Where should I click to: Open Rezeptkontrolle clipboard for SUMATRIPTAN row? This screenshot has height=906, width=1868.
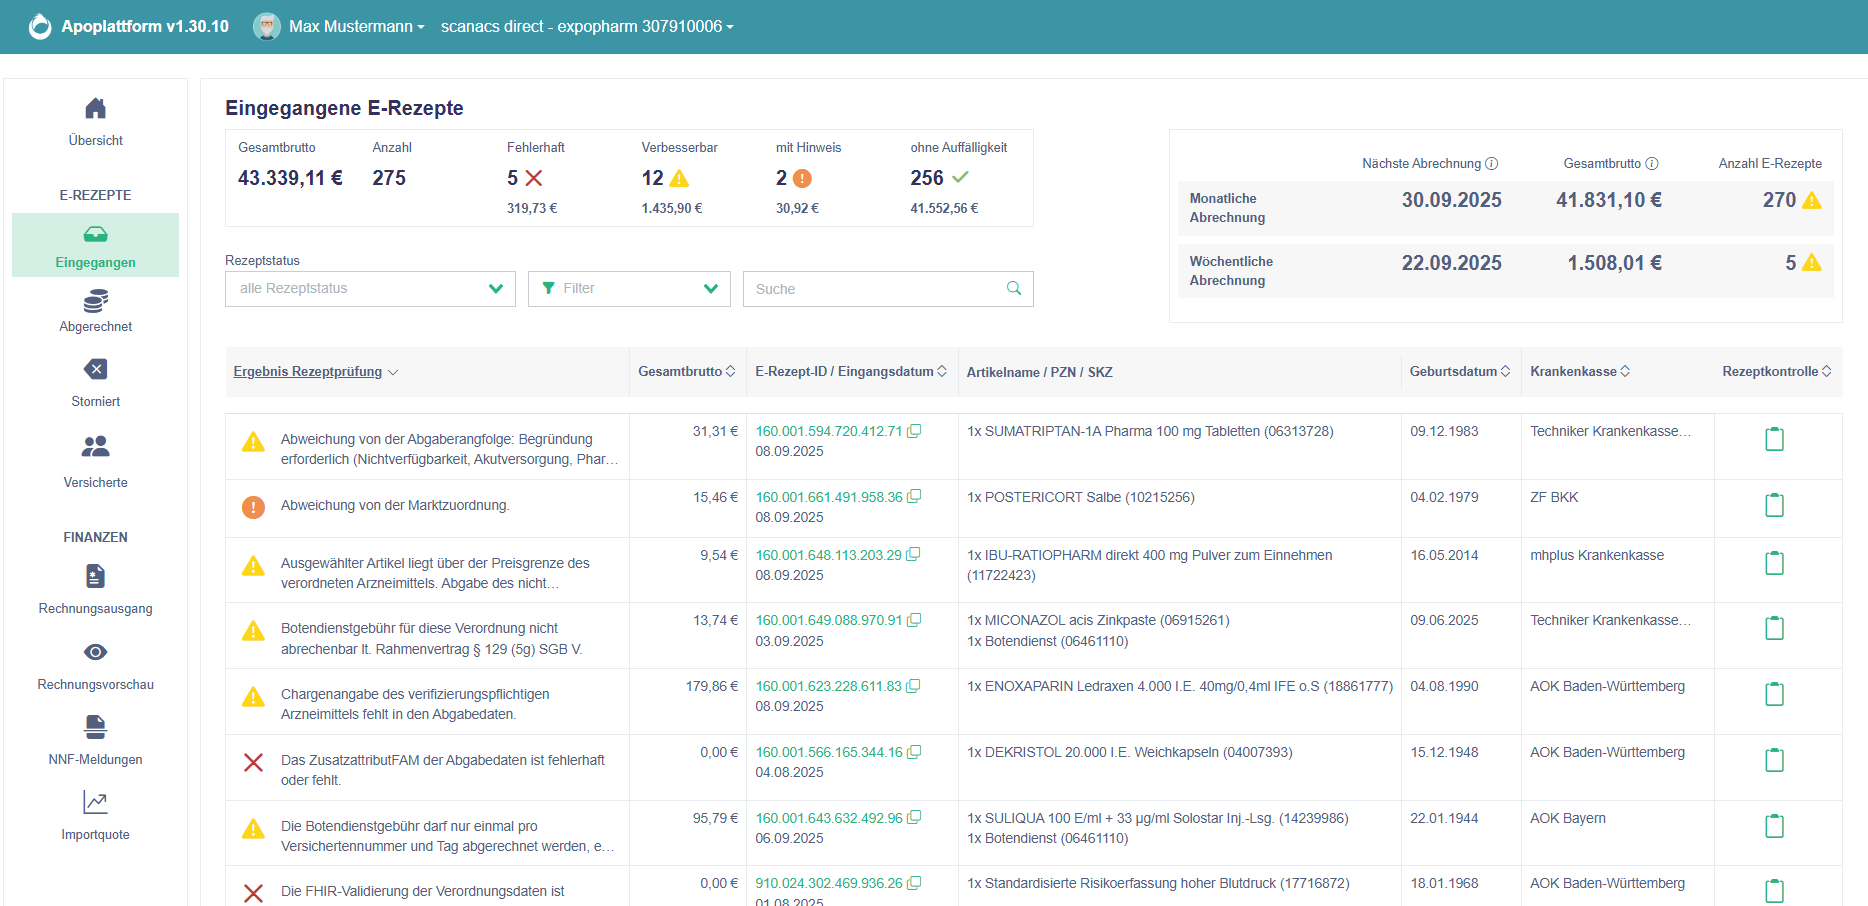click(x=1774, y=439)
